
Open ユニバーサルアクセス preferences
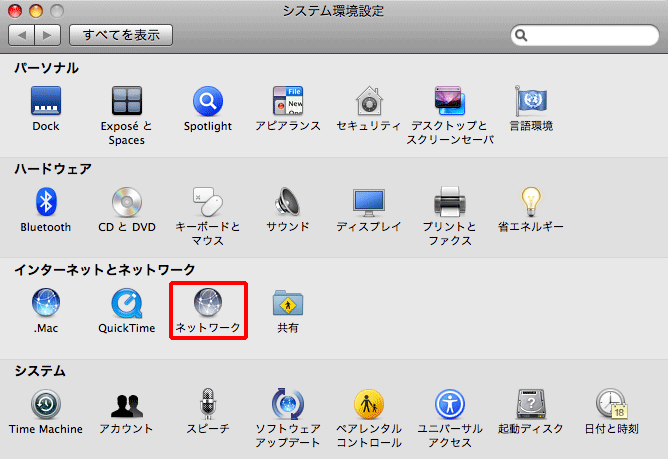(450, 404)
